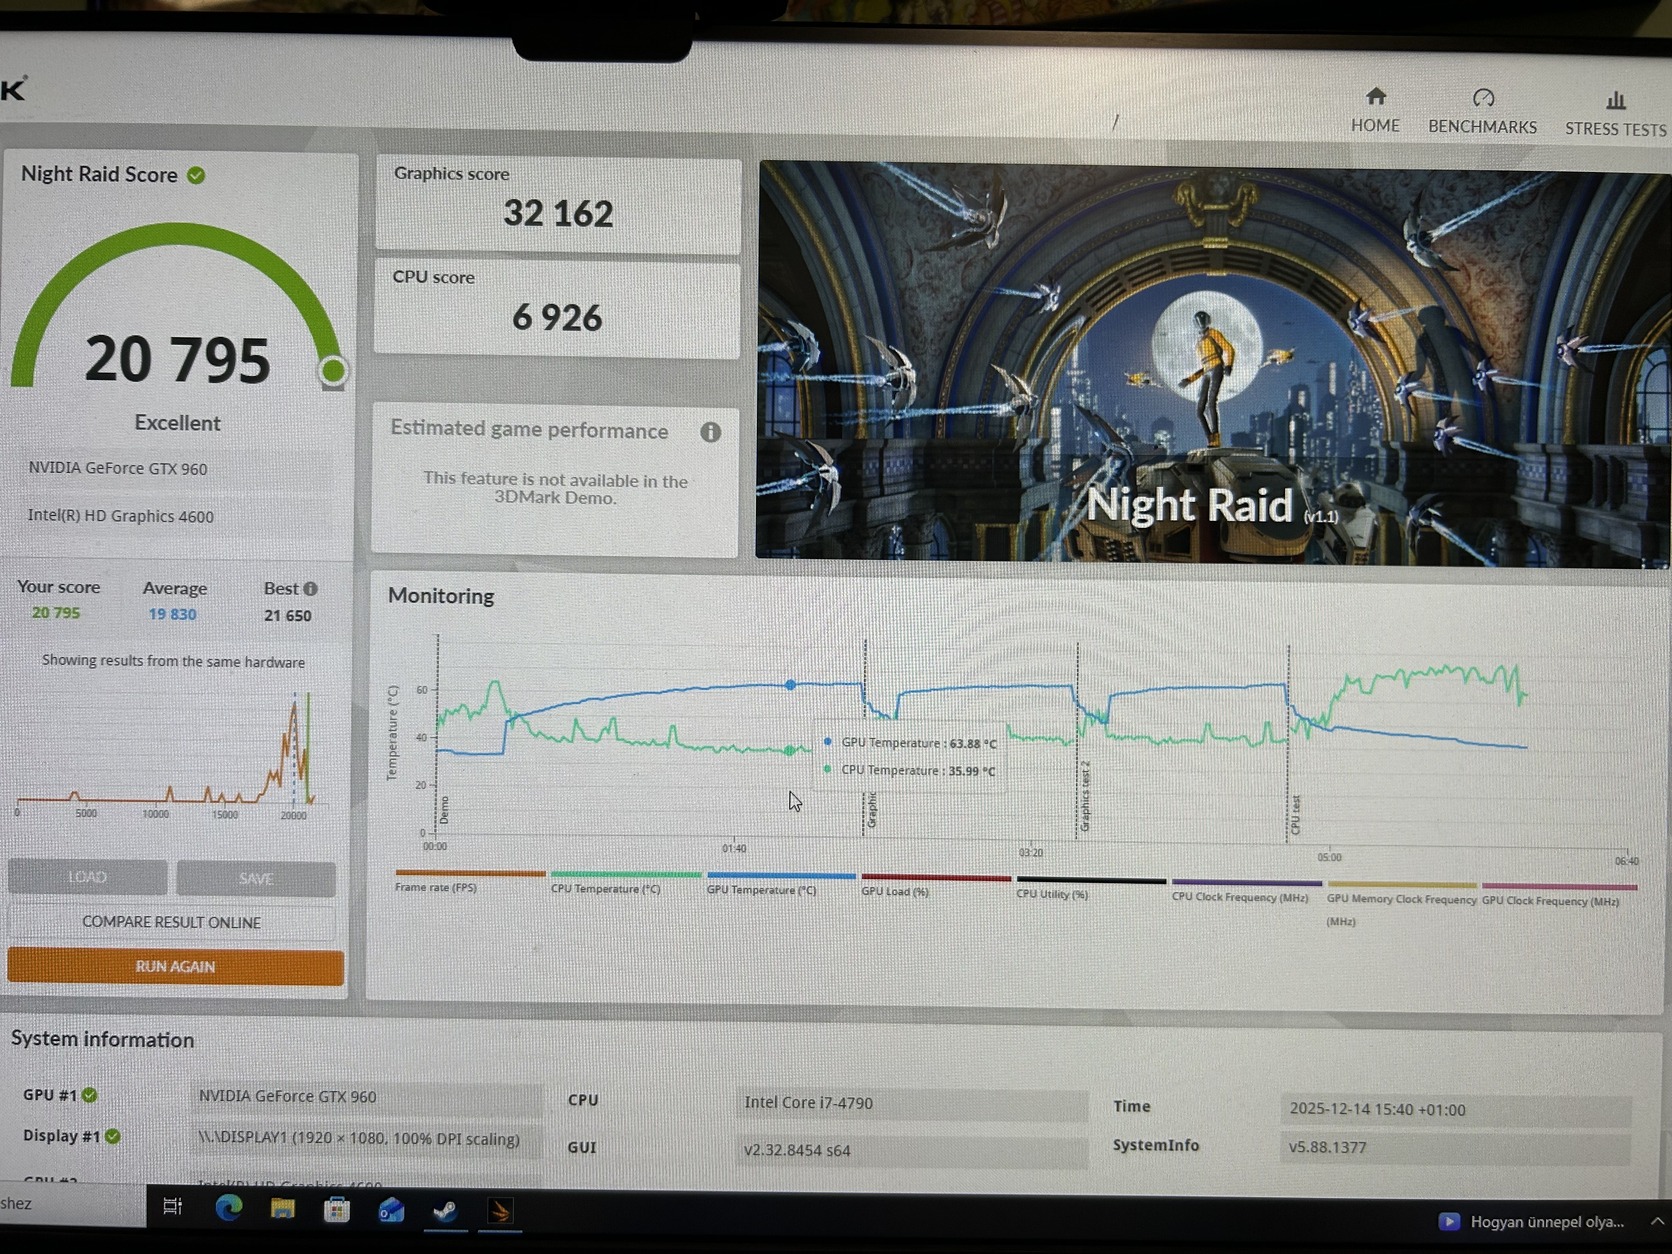Viewport: 1672px width, 1254px height.
Task: Open info icon for Estimated game performance
Action: (710, 432)
